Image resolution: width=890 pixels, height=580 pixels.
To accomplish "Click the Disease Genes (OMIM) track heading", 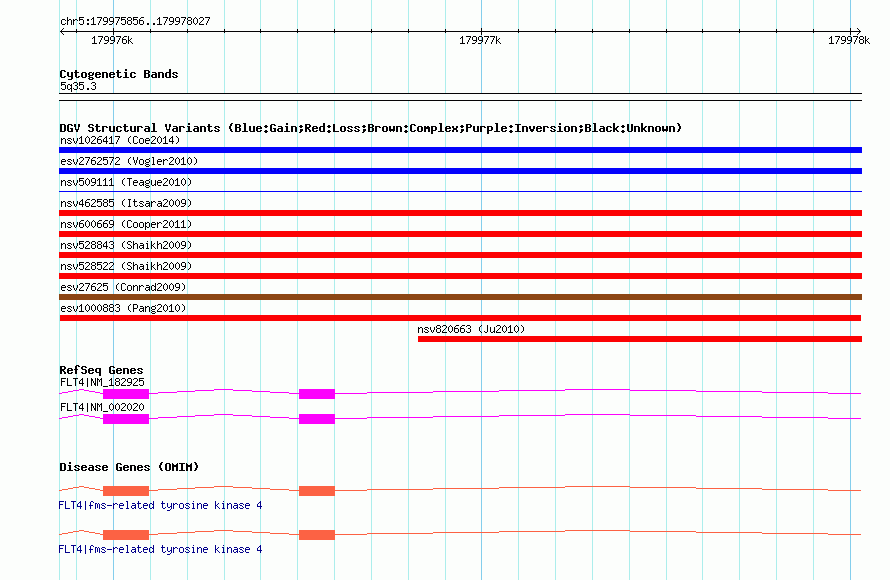I will (x=129, y=467).
